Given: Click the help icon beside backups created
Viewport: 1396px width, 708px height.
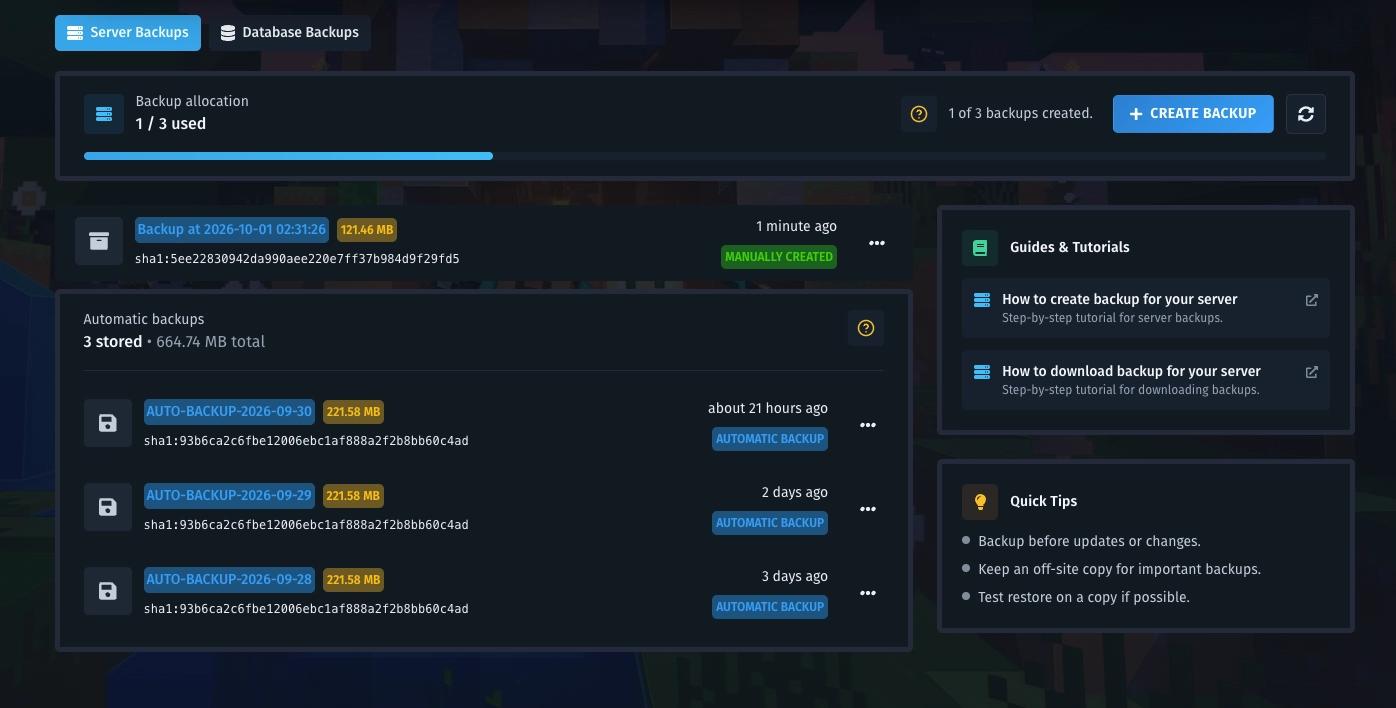Looking at the screenshot, I should [919, 114].
